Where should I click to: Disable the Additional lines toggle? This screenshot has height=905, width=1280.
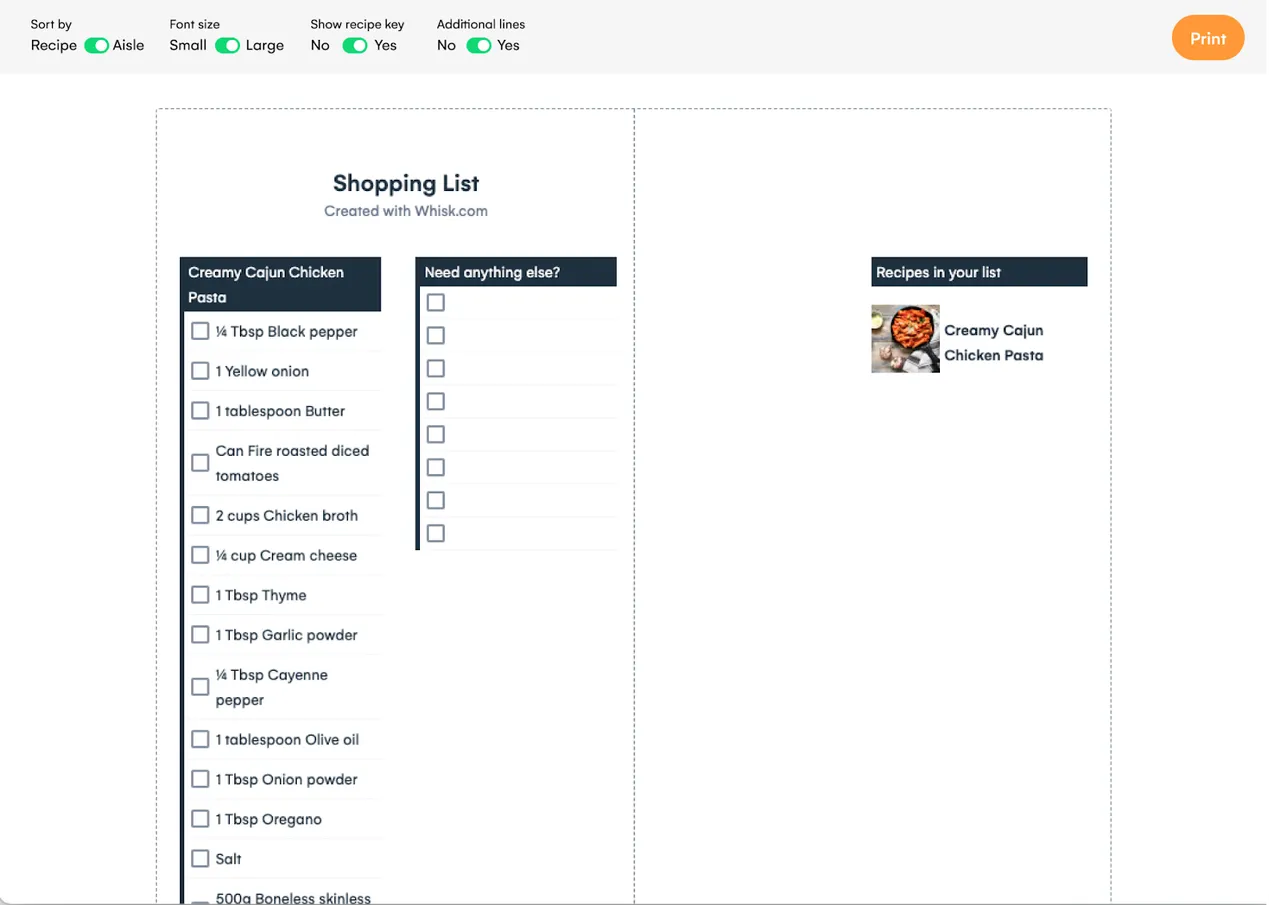tap(478, 45)
